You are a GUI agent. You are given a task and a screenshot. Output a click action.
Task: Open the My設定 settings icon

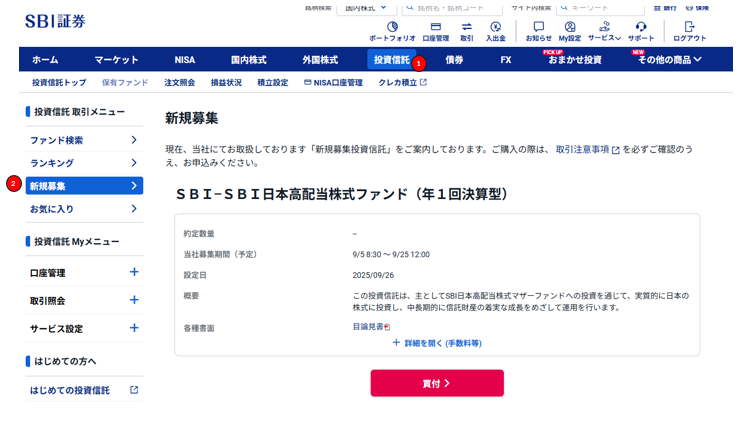tap(569, 28)
